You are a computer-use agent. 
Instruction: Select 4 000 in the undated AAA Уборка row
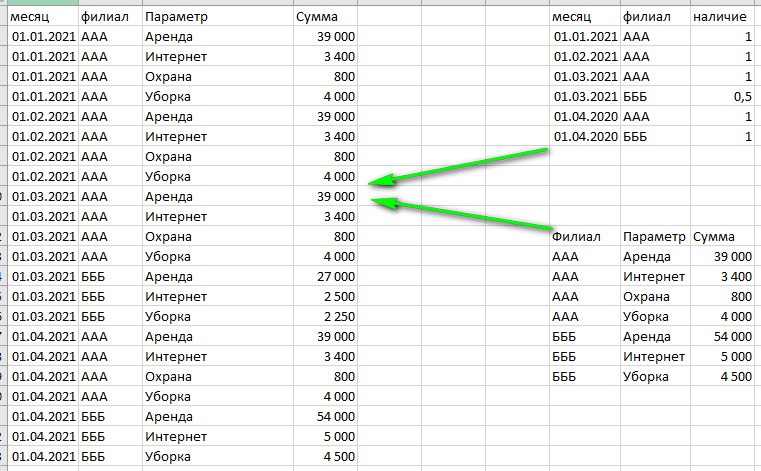click(x=736, y=317)
